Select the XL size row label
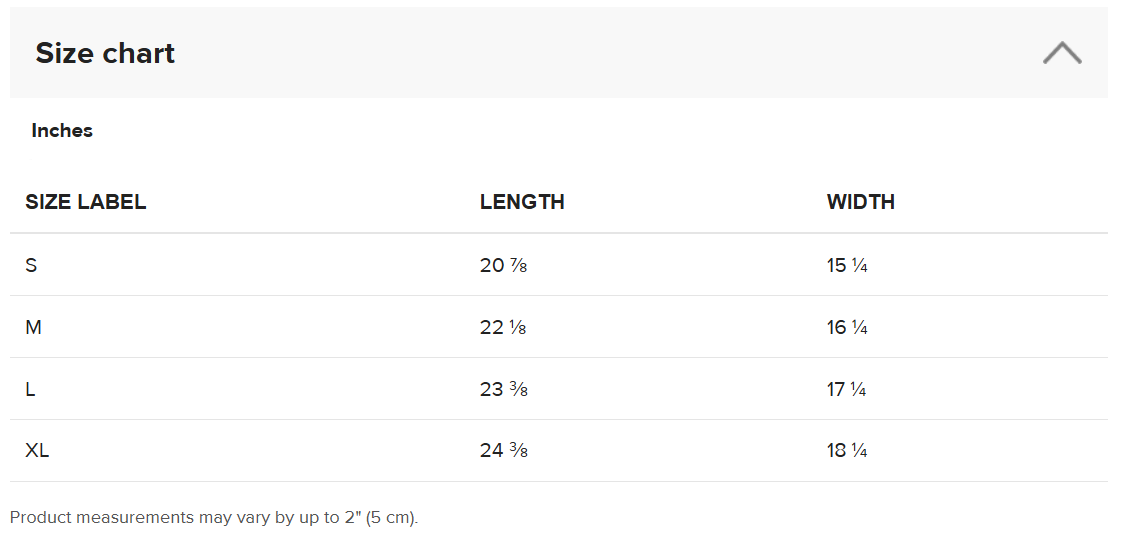 click(37, 451)
